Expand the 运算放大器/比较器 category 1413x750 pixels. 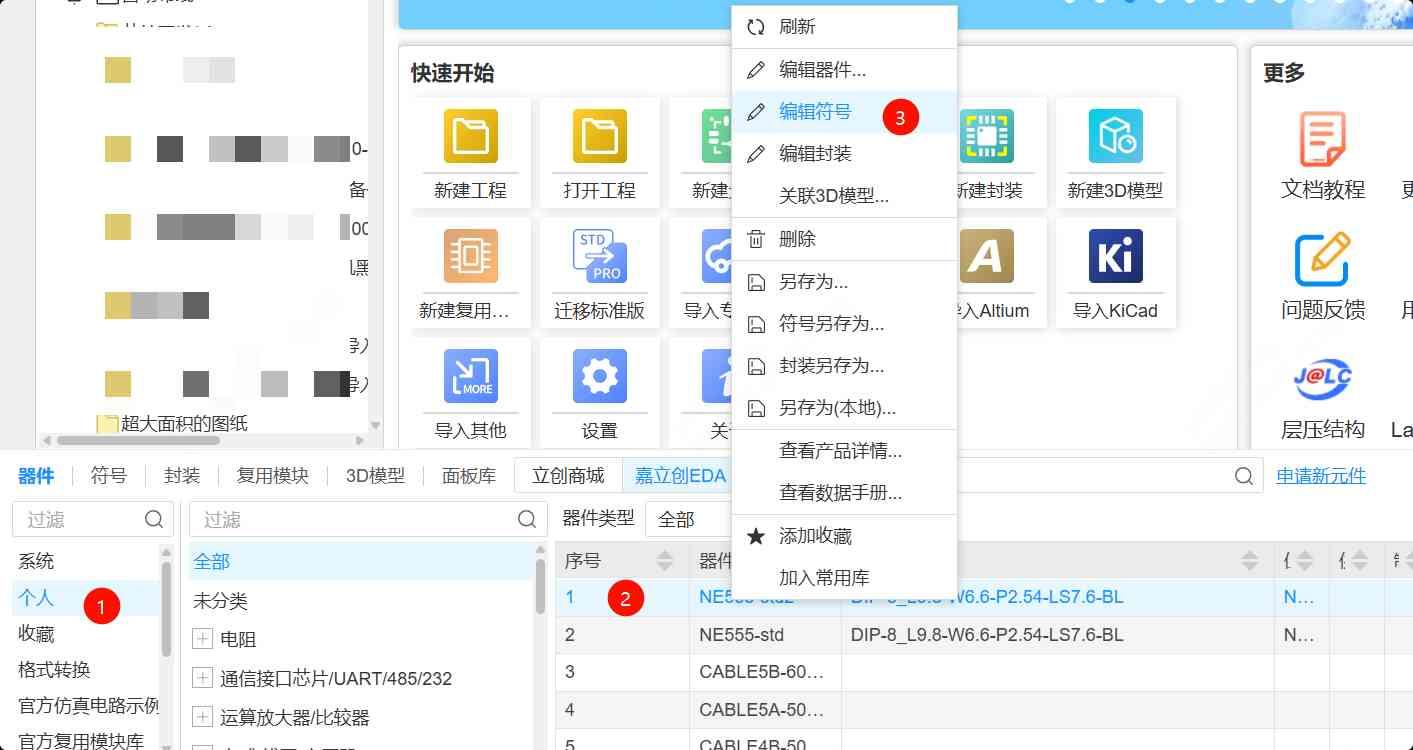pos(203,717)
